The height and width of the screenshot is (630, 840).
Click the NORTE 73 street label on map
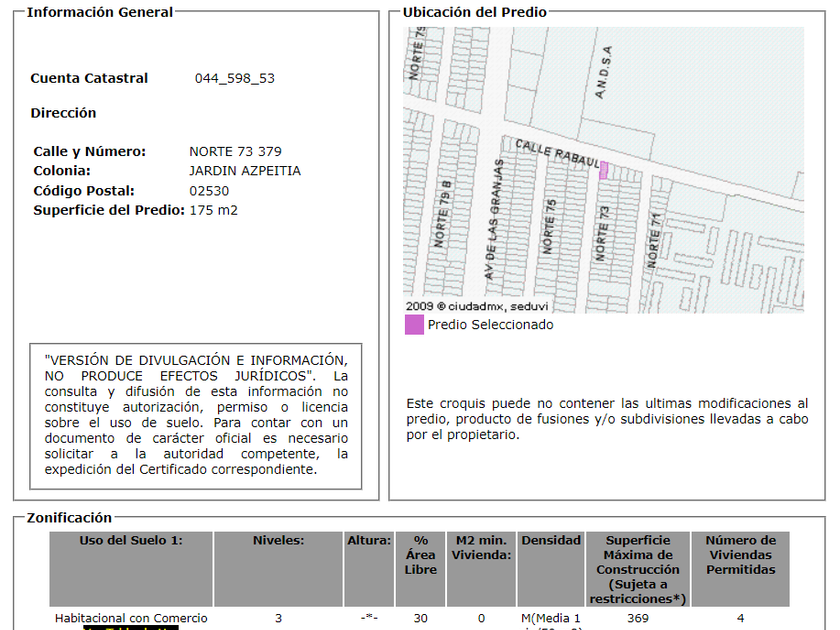pyautogui.click(x=602, y=234)
